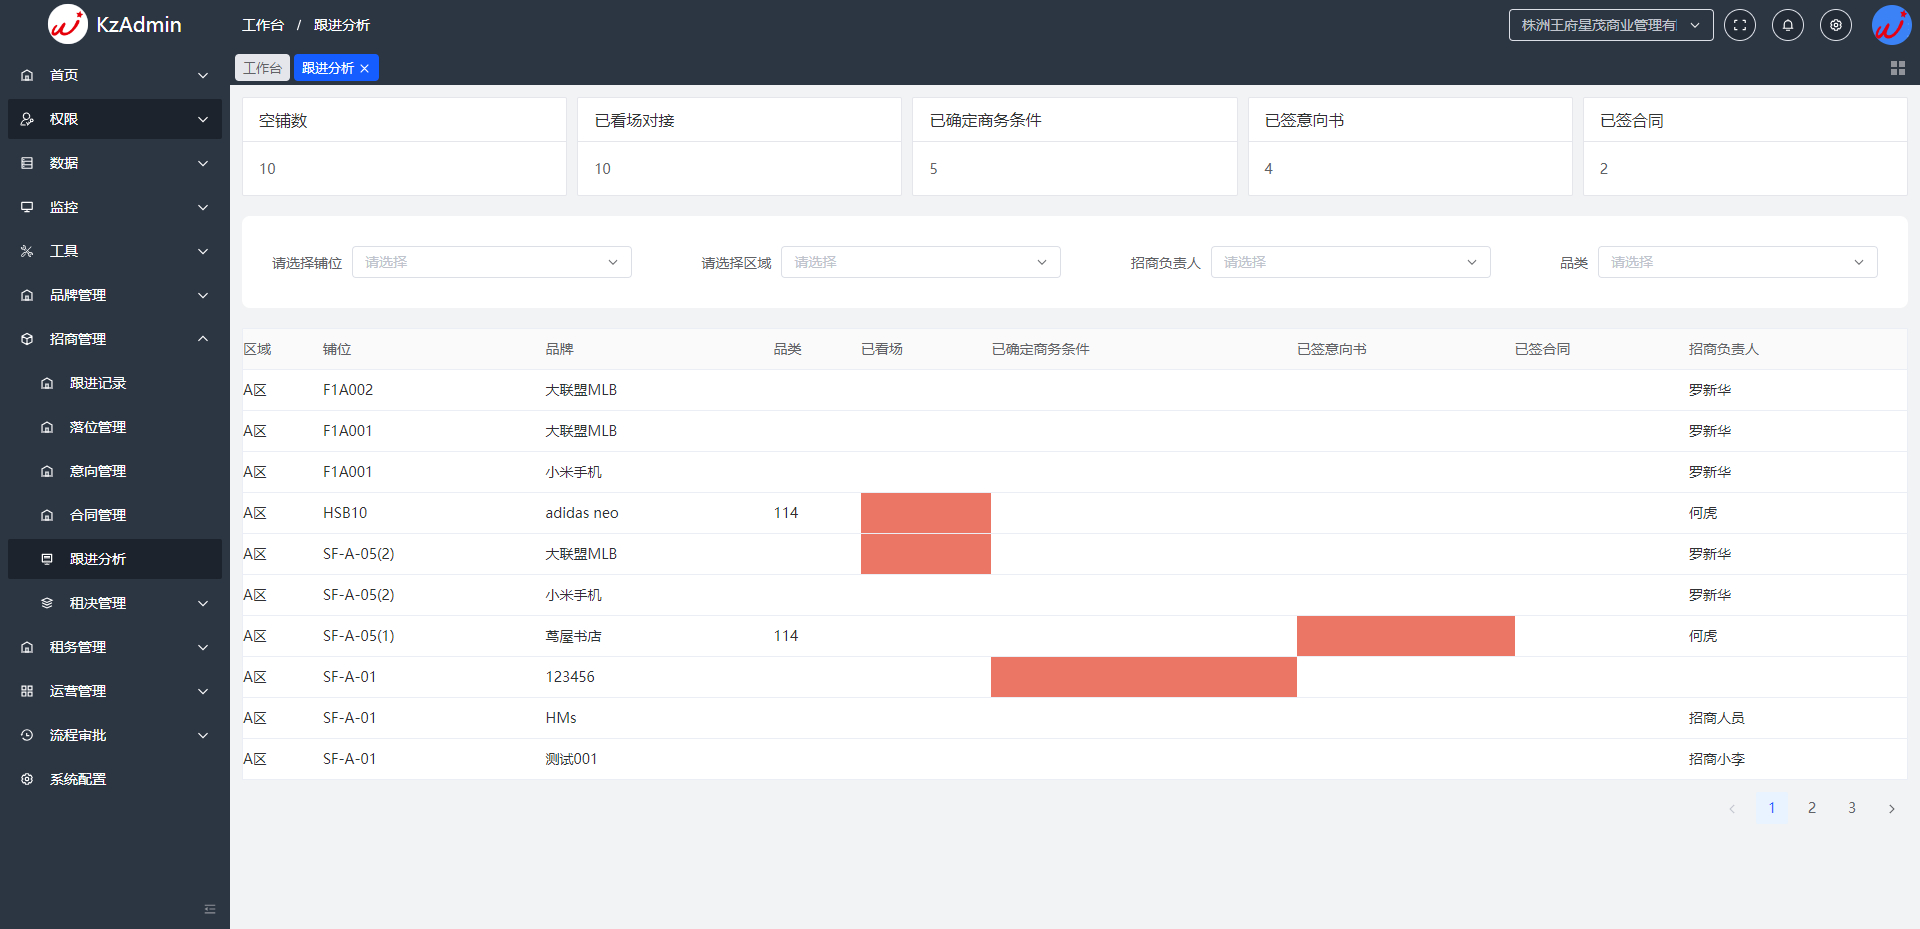Click the tab grid icon at right
Screen dimensions: 1920x929
coord(1898,68)
